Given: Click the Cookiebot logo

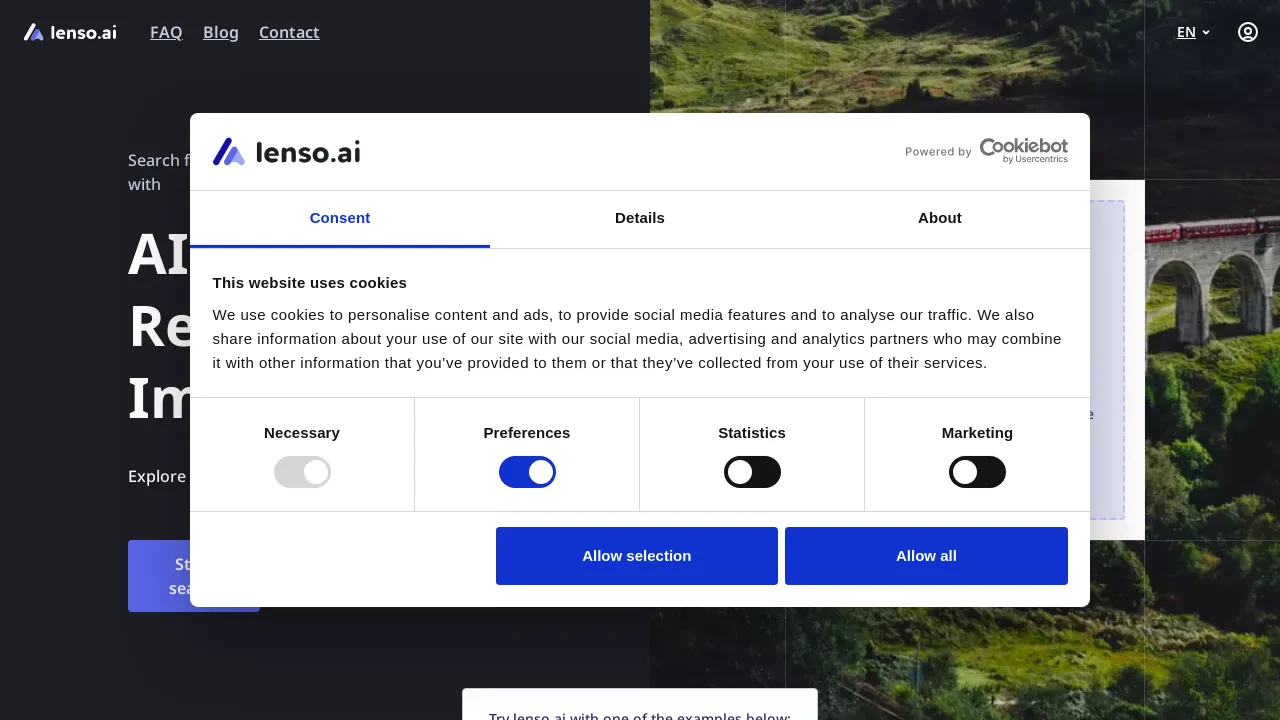Looking at the screenshot, I should click(1023, 150).
